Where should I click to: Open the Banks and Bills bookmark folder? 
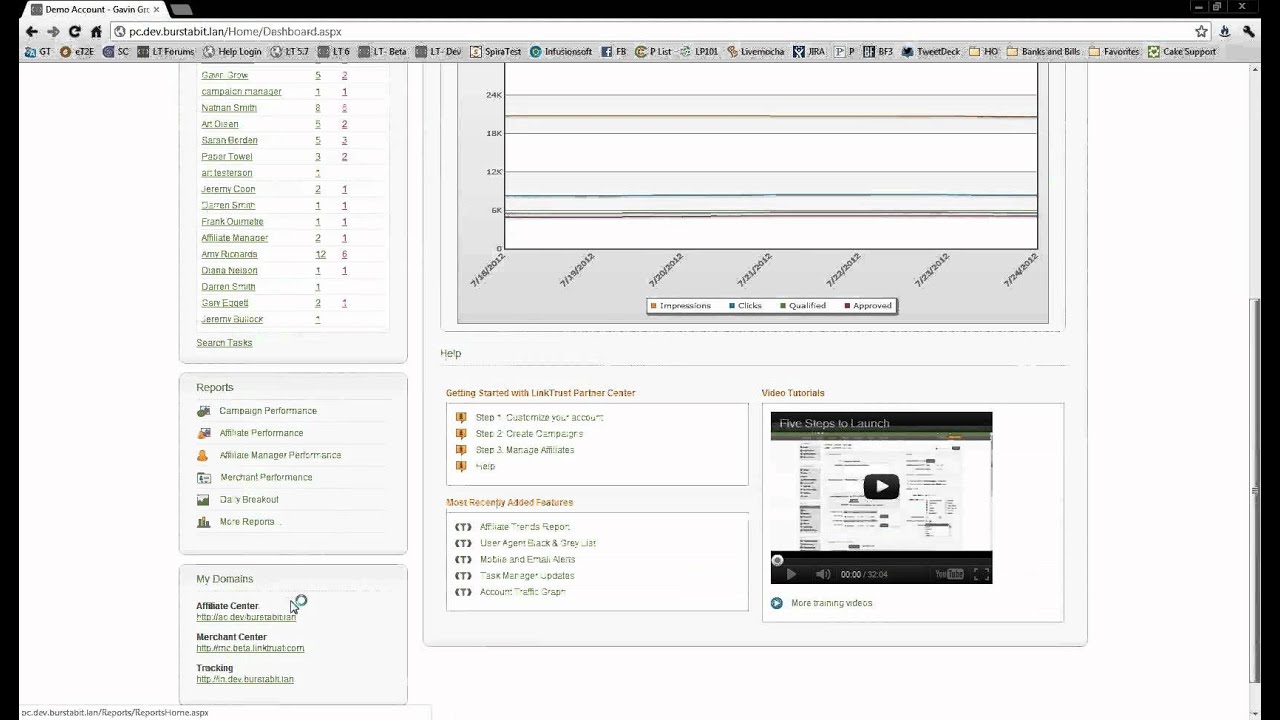click(1044, 52)
